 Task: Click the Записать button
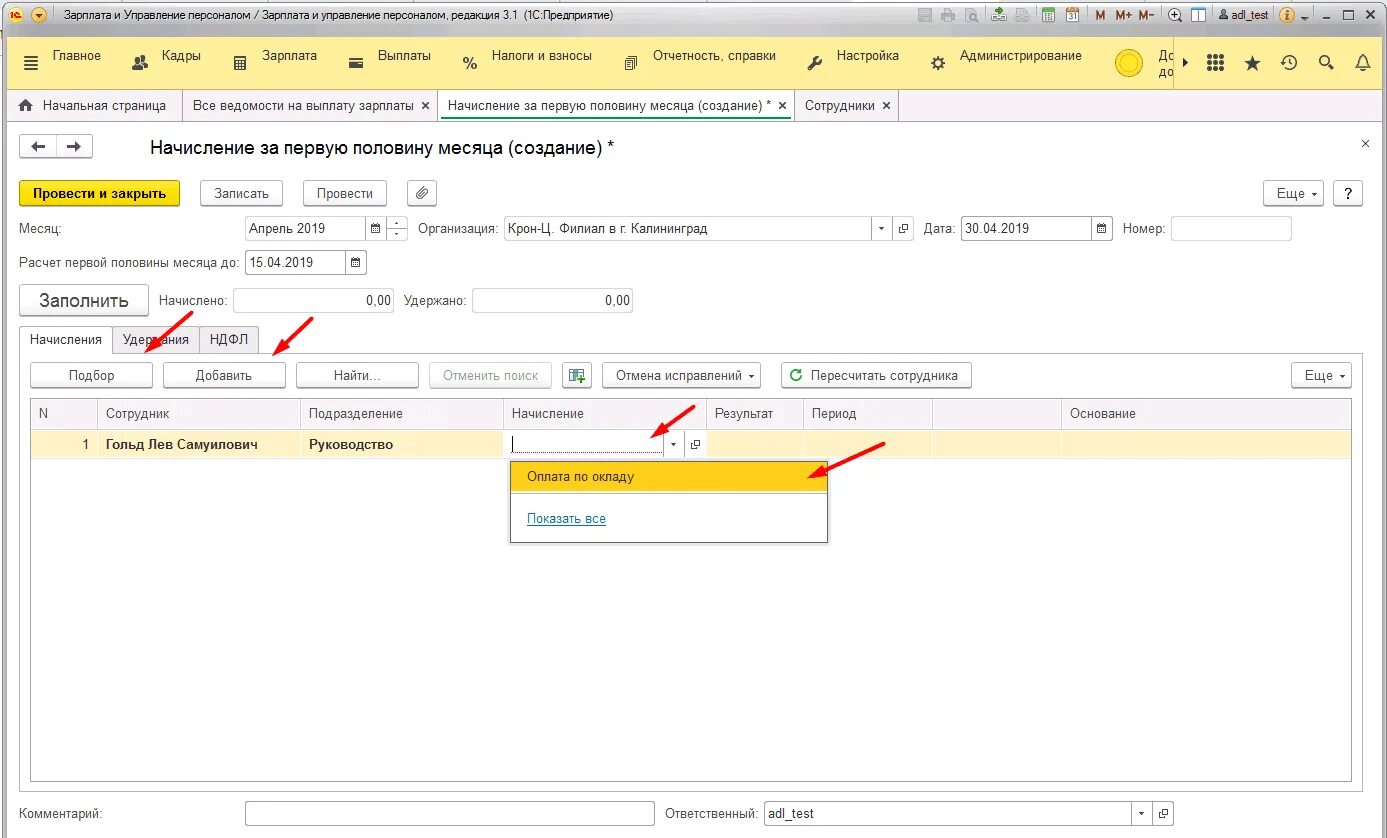click(x=242, y=193)
